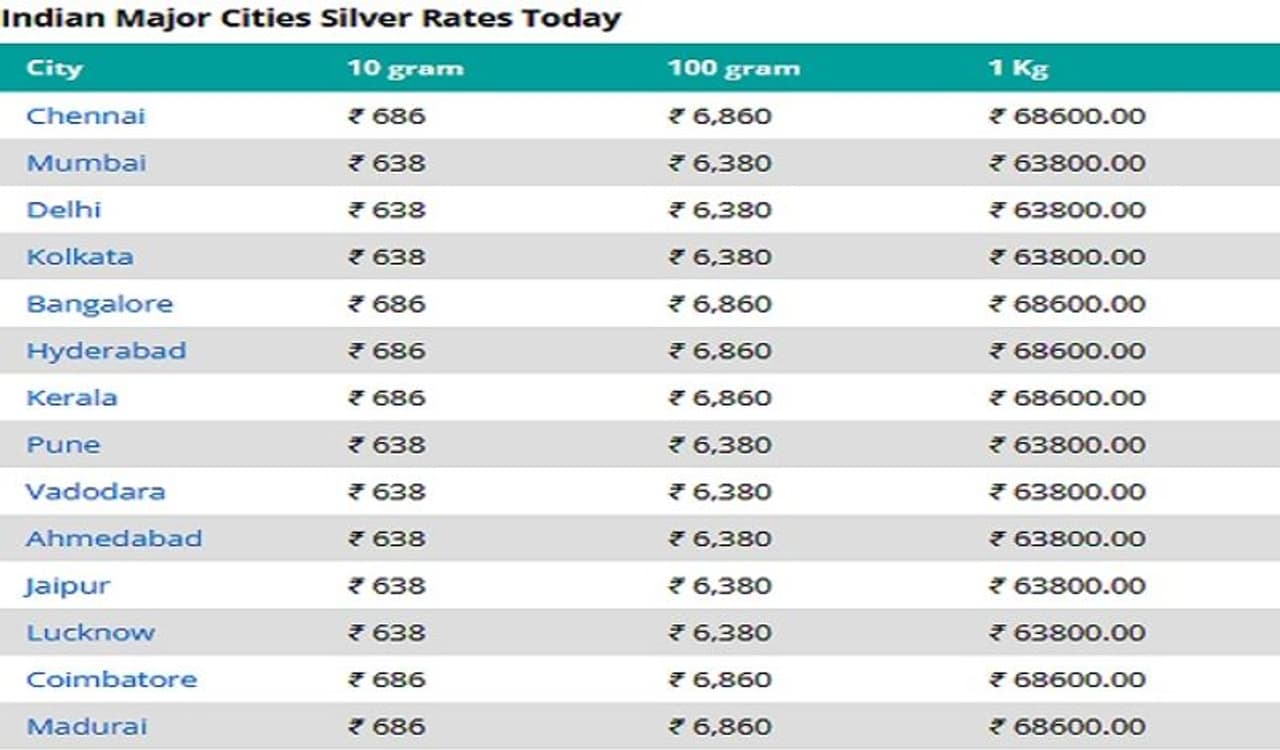Click Mumbai's 100 gram price ₹ 6,380
This screenshot has height=750, width=1280.
(x=720, y=163)
